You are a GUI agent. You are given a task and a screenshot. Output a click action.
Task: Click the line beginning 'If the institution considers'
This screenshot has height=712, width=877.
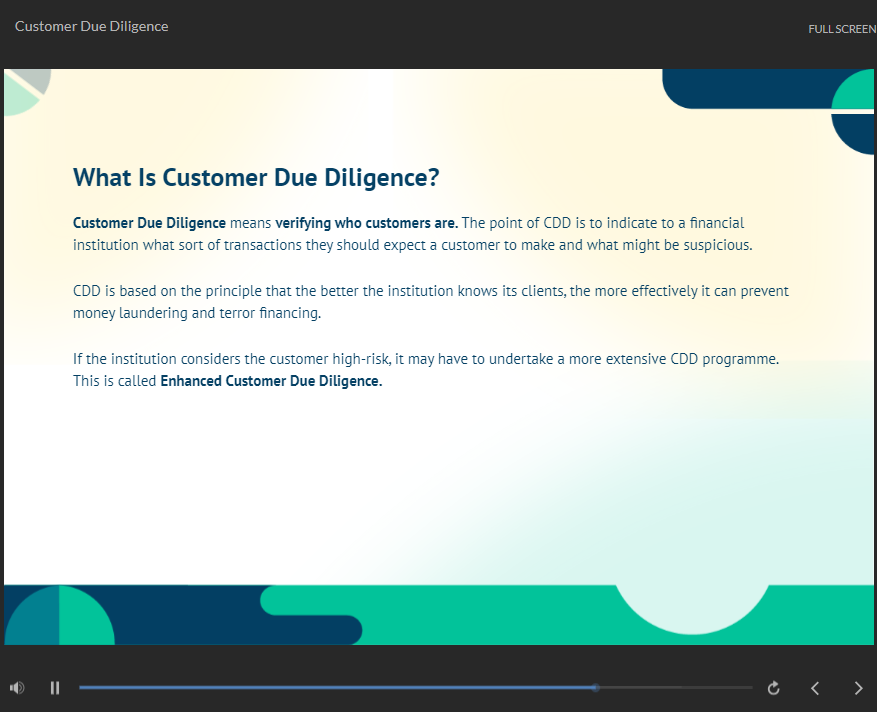[x=426, y=359]
